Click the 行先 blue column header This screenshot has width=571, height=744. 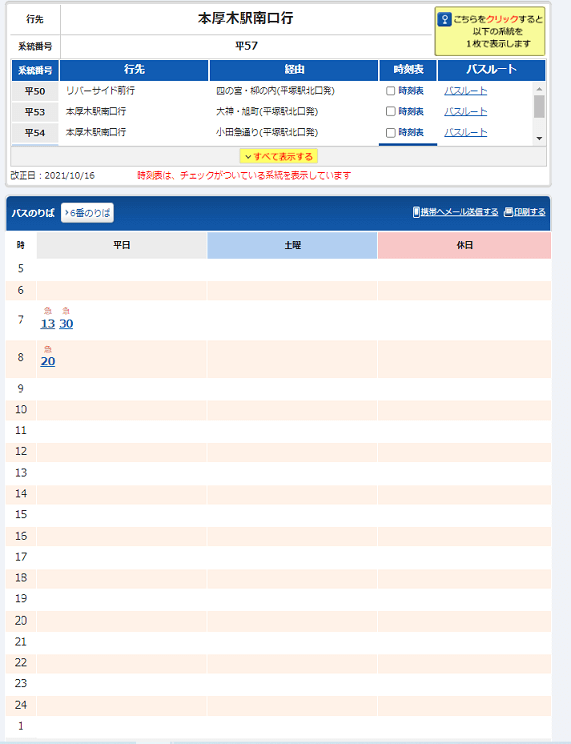click(134, 70)
